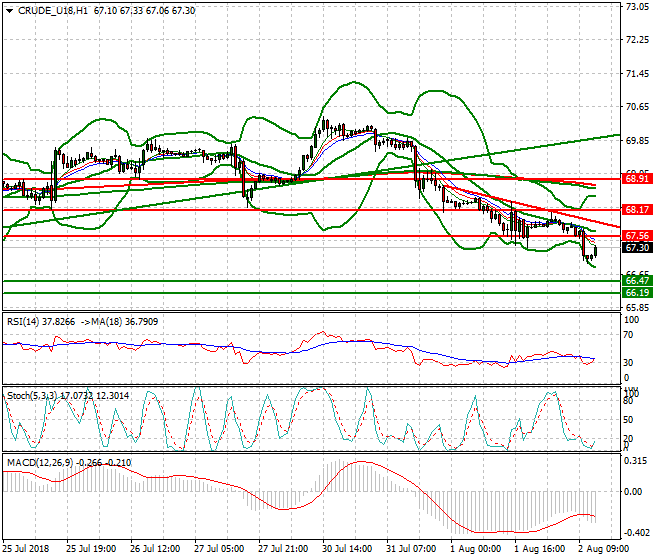Click the MACD 0.315 scale value
Screen dimensions: 660x560
point(636,461)
